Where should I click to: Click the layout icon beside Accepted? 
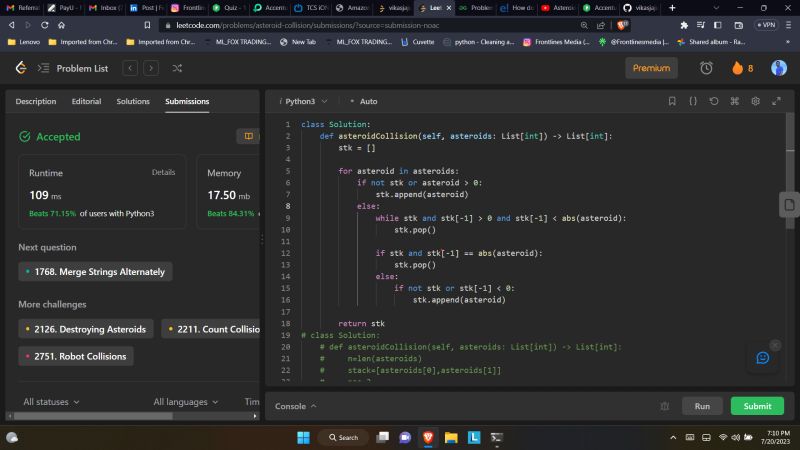pos(248,136)
